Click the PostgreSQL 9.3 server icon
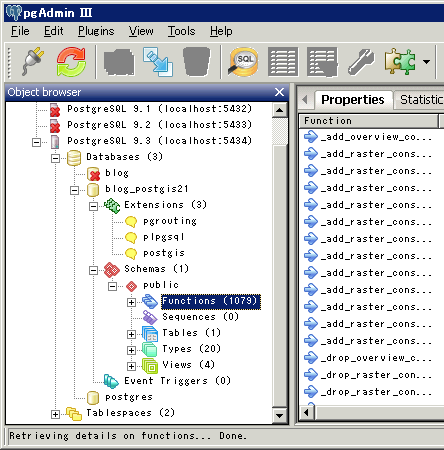 click(55, 142)
